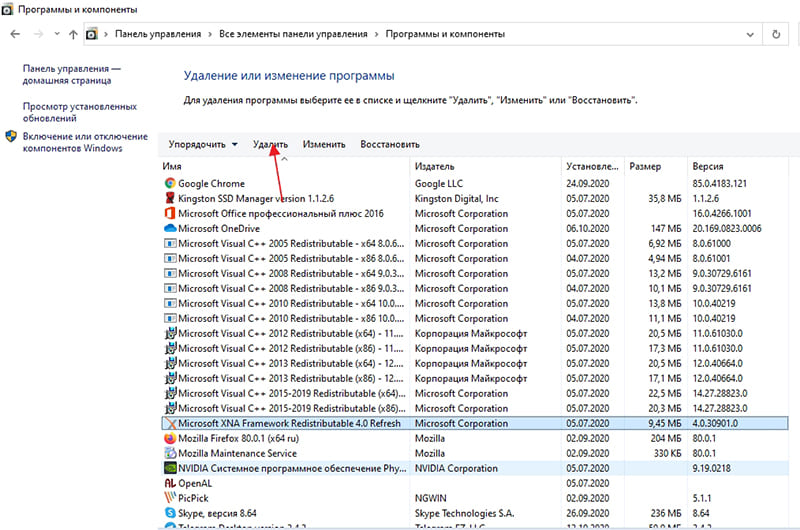Expand the chevron after Все элементы панели управления
This screenshot has width=800, height=530.
[x=377, y=34]
